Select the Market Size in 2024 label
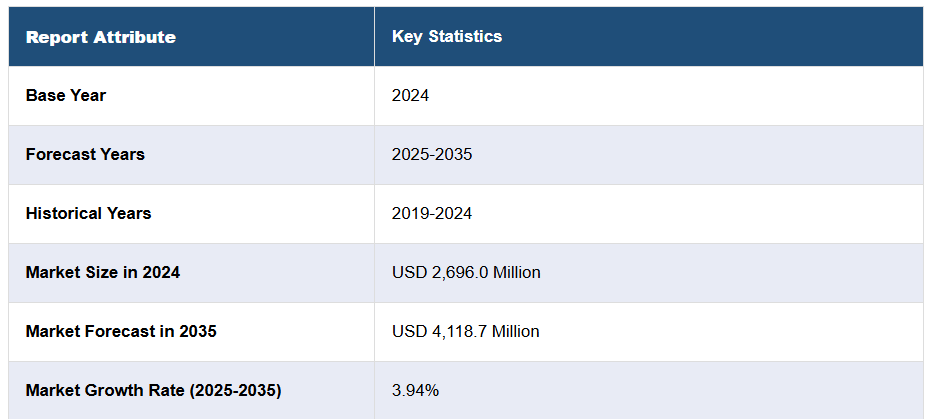This screenshot has height=419, width=927. [103, 272]
